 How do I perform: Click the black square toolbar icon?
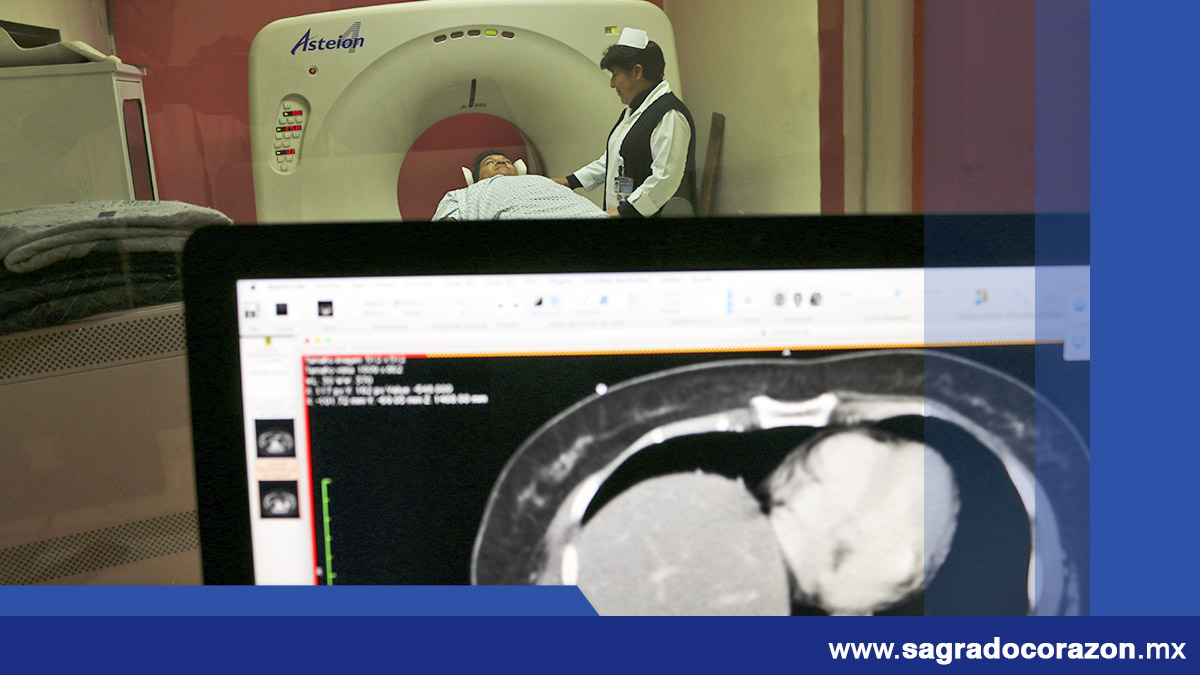[283, 309]
